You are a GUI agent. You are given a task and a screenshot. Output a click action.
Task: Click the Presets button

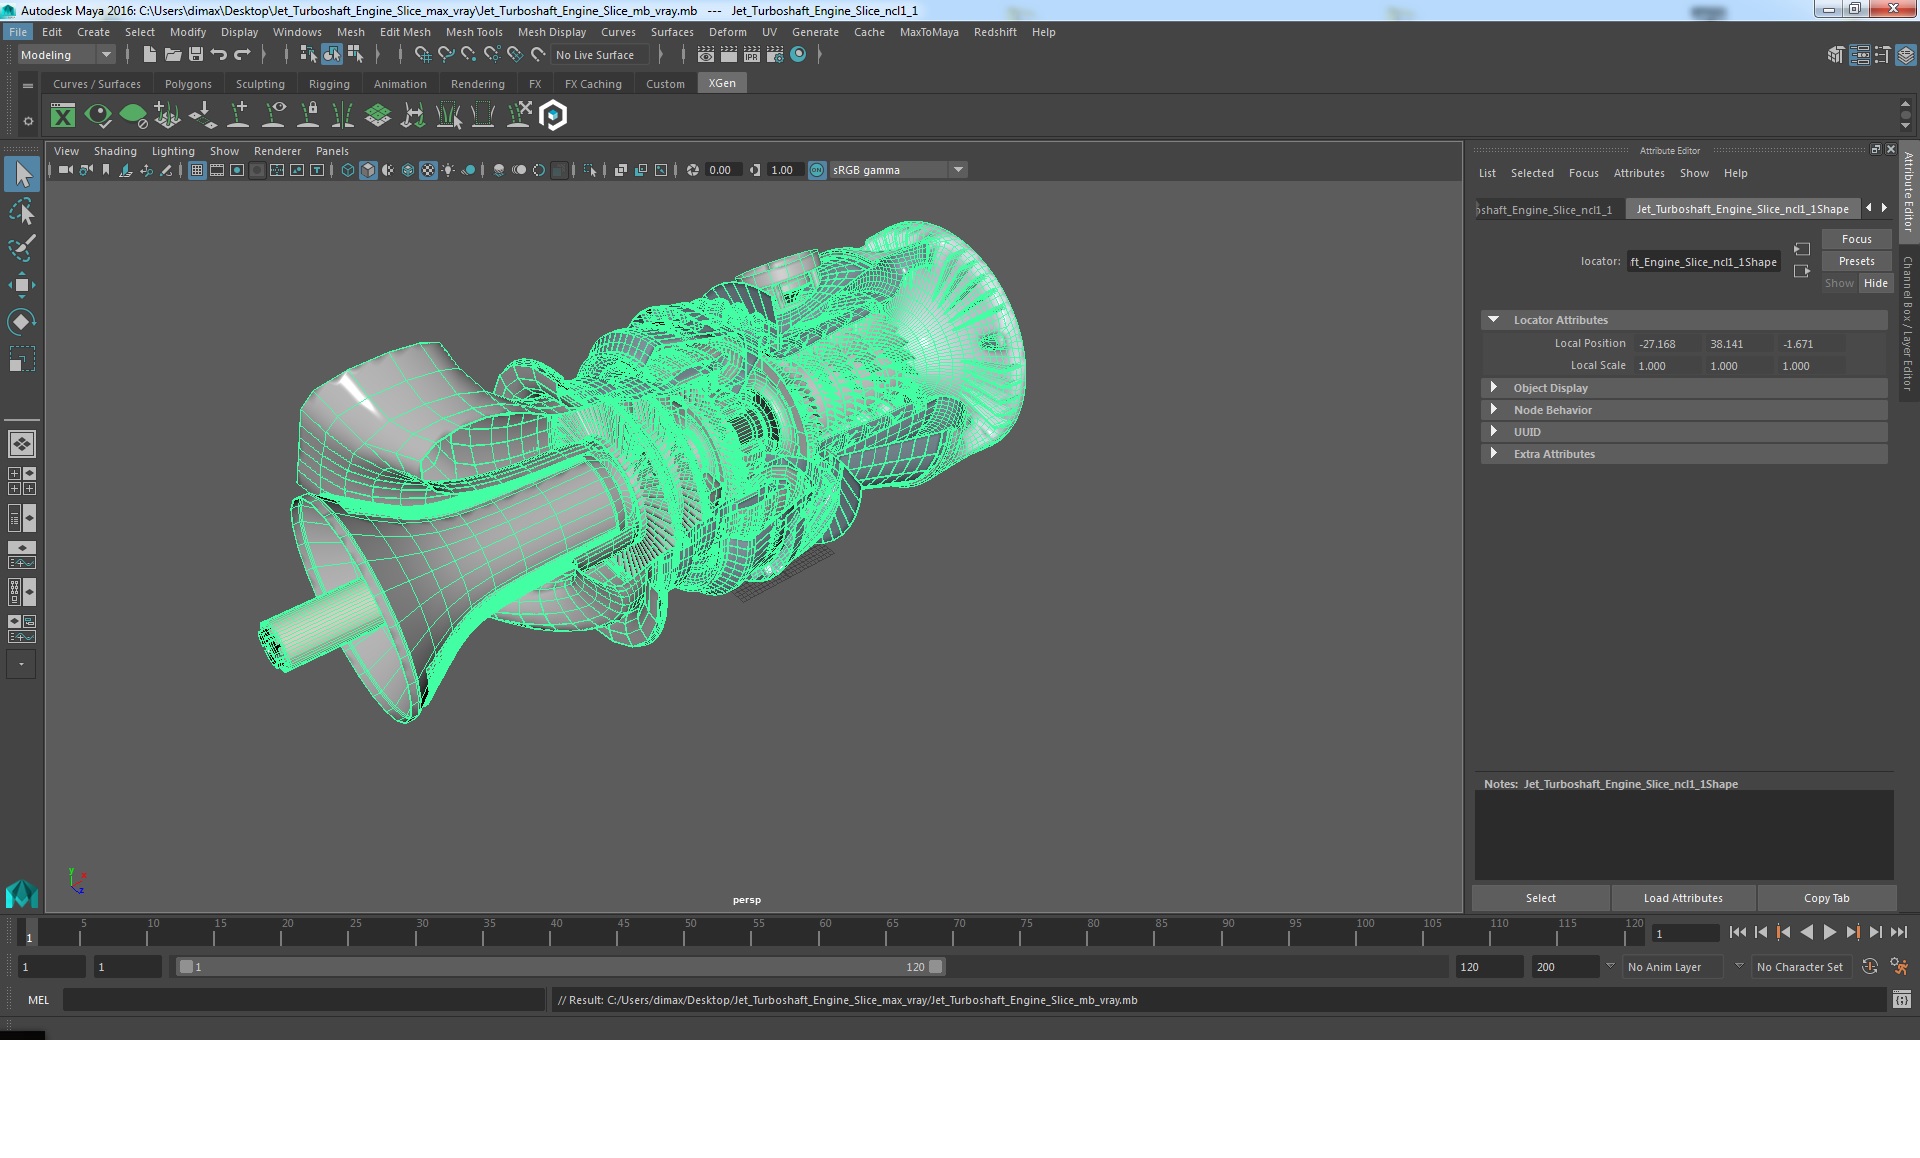click(1856, 261)
